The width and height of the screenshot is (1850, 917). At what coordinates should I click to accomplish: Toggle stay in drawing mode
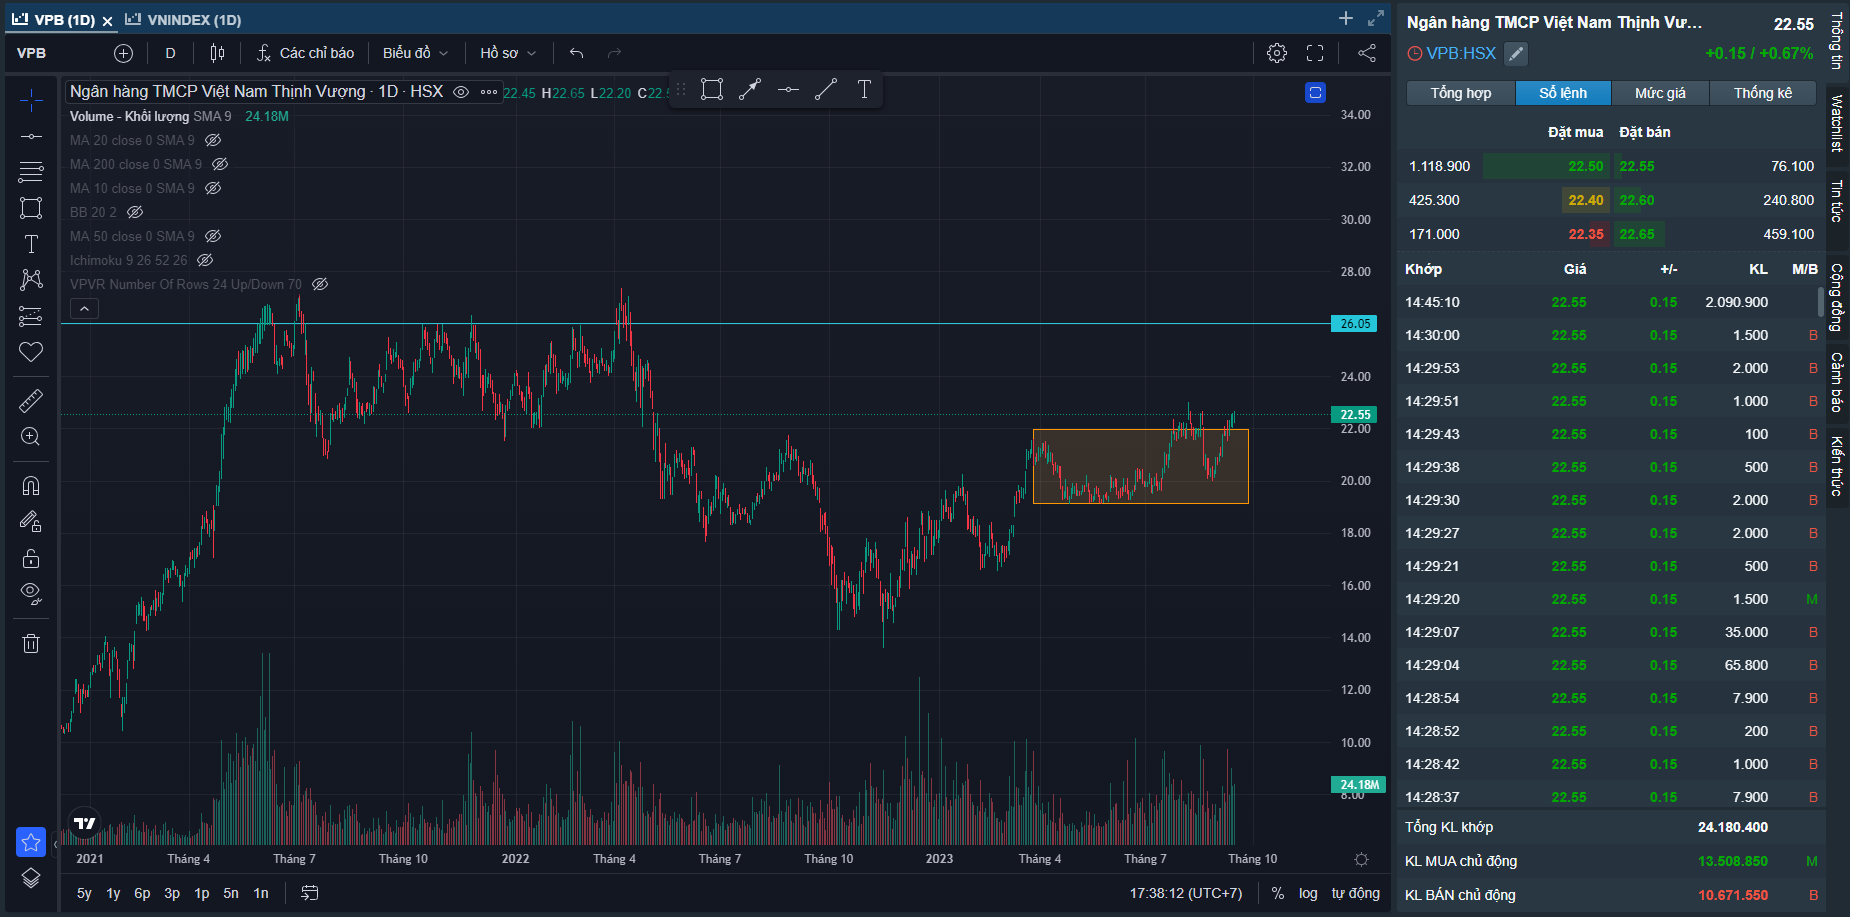(31, 522)
